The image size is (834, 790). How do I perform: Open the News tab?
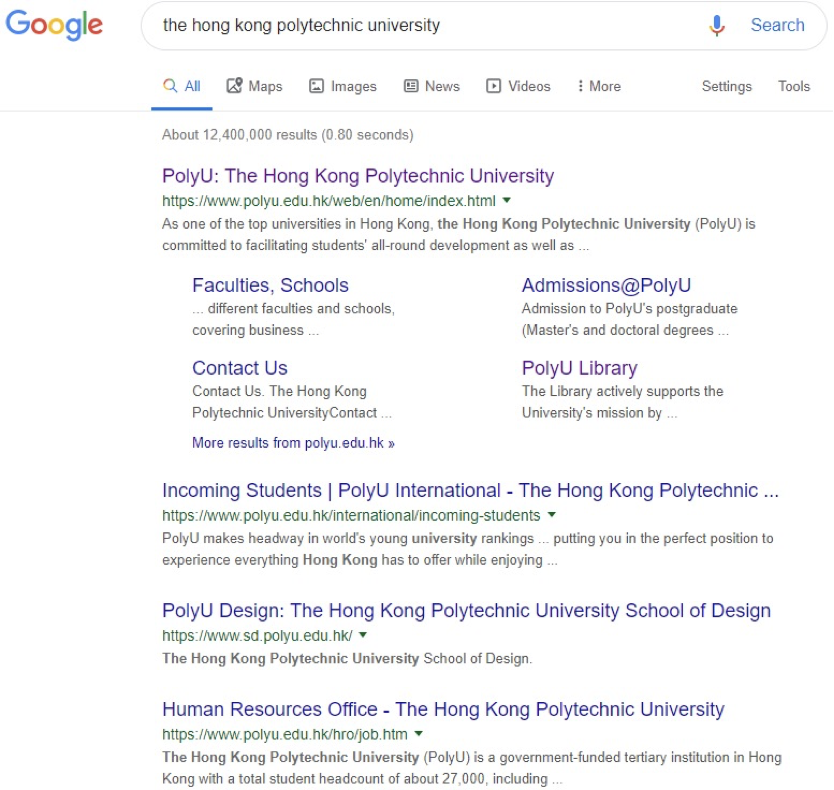(x=432, y=86)
